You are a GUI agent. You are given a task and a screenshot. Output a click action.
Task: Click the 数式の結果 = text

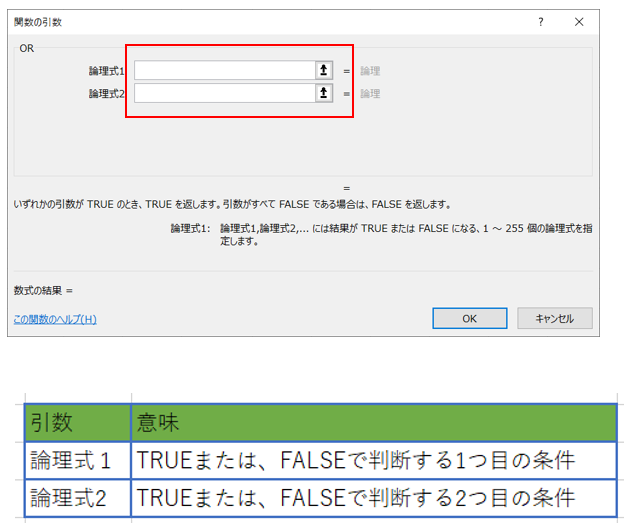(44, 291)
